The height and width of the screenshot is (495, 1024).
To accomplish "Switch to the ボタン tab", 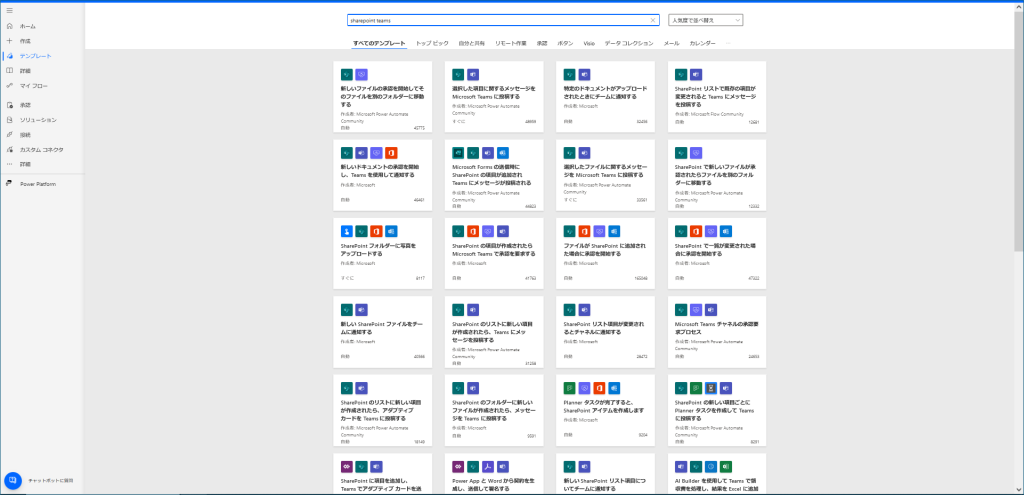I will 566,43.
